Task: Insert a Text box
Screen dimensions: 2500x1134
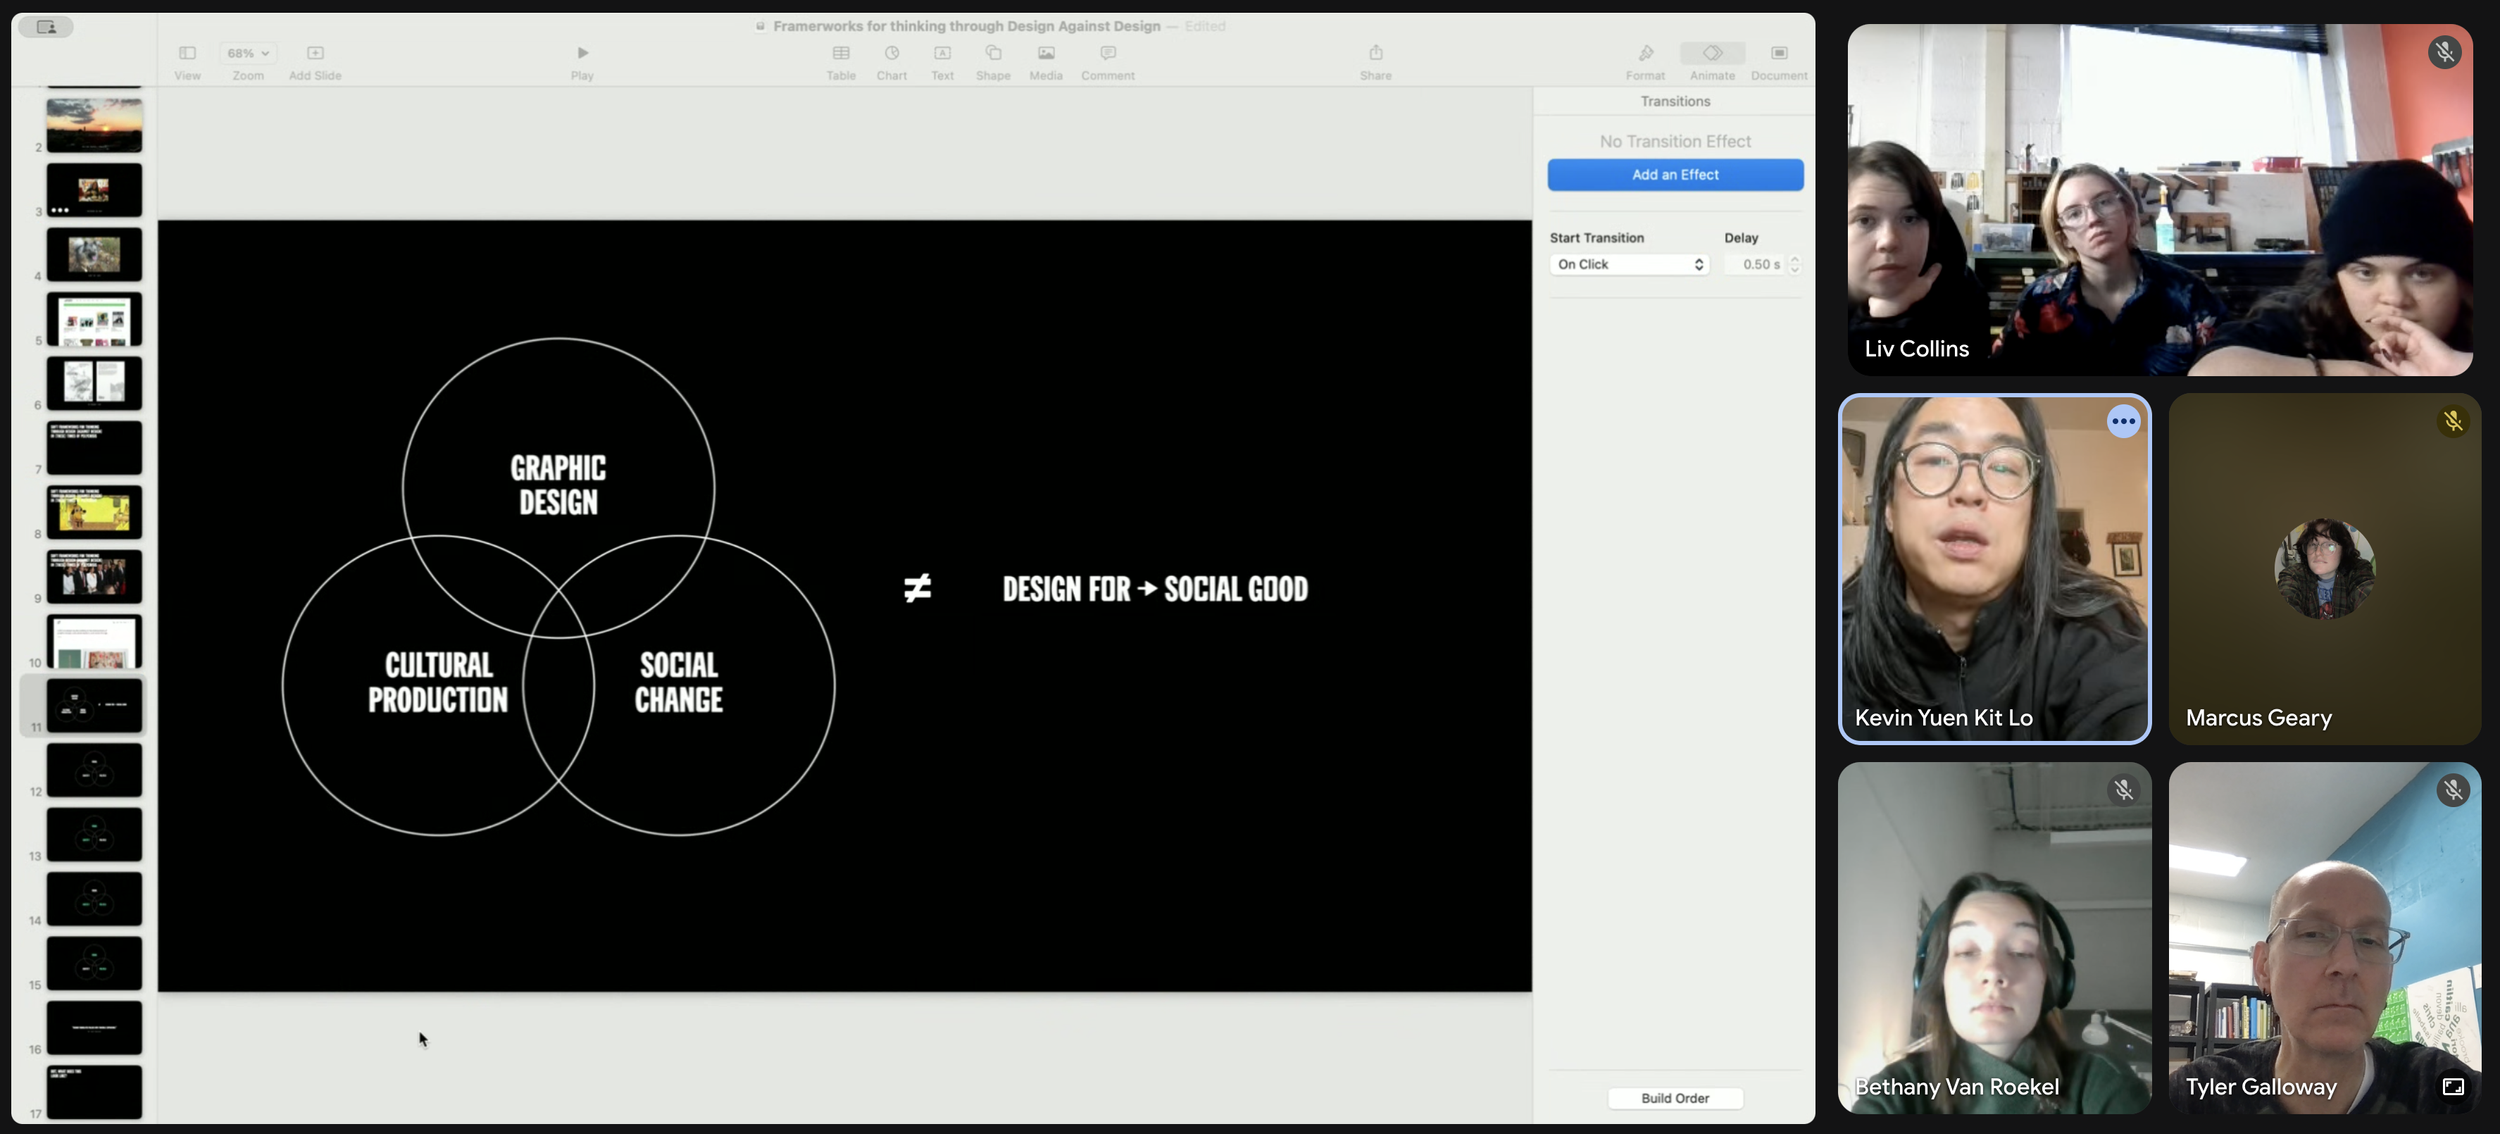Action: [942, 53]
